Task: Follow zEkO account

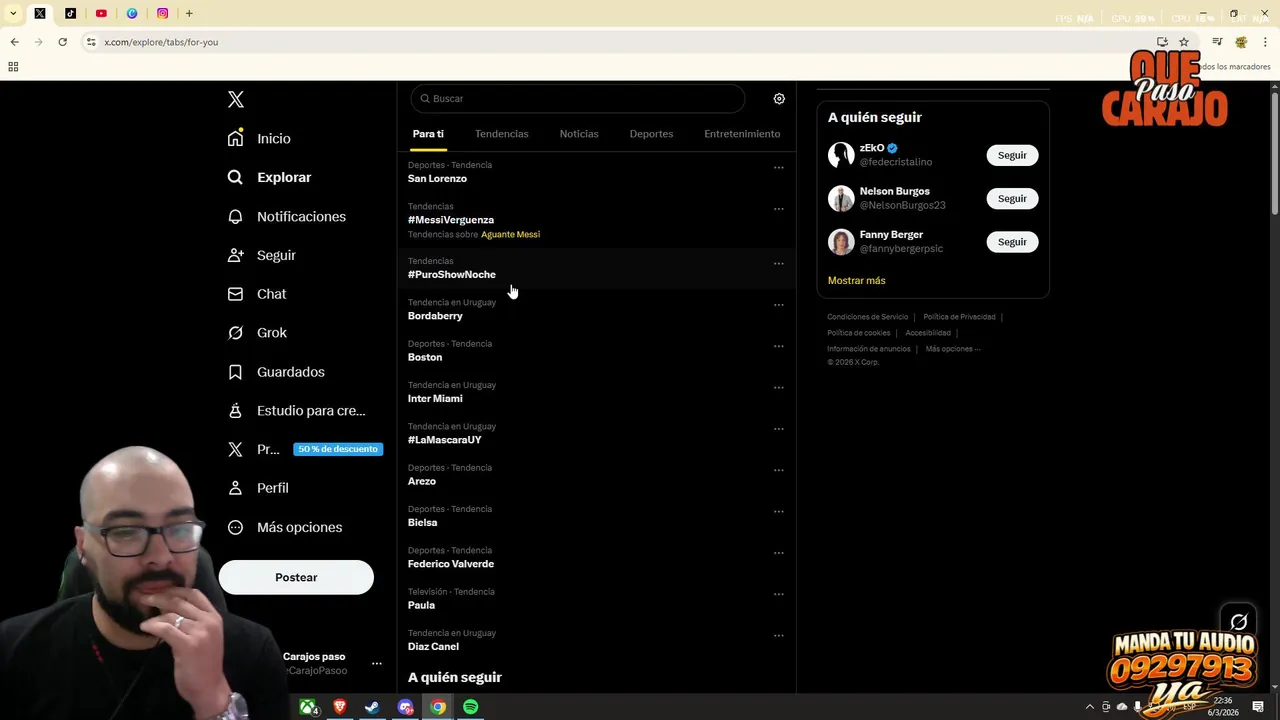Action: pyautogui.click(x=1012, y=155)
